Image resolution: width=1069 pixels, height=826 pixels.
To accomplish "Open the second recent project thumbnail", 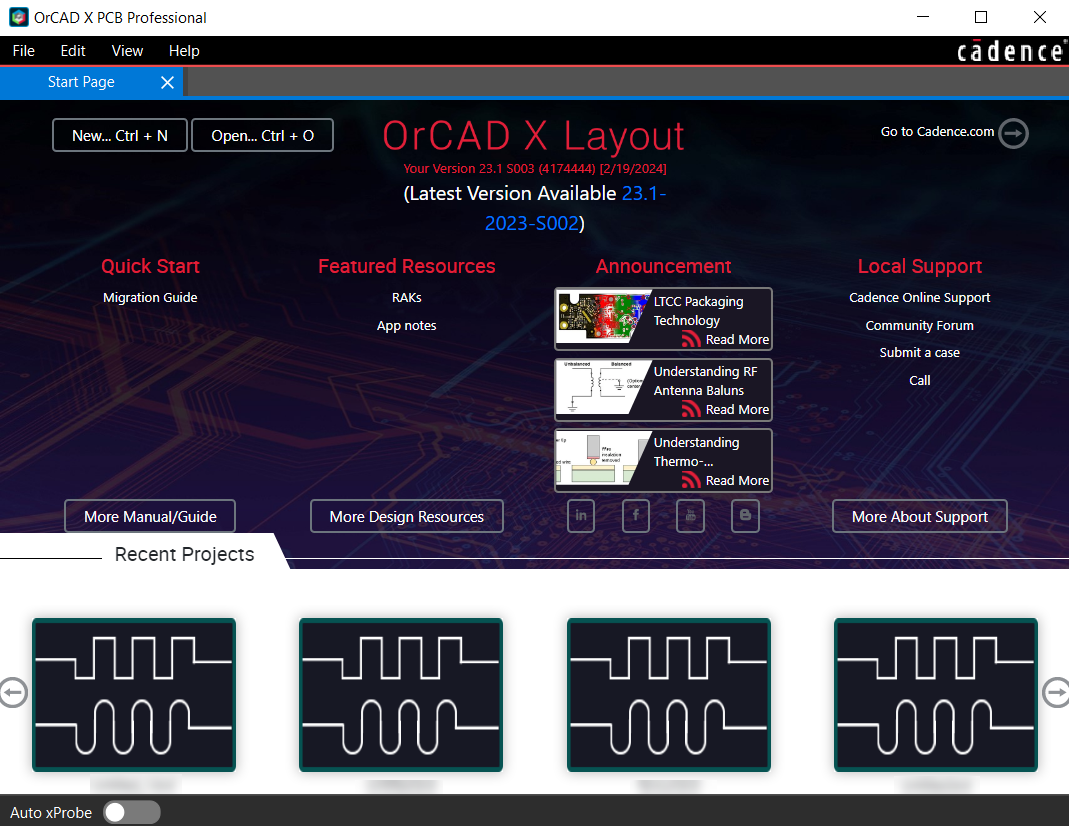I will click(x=401, y=695).
